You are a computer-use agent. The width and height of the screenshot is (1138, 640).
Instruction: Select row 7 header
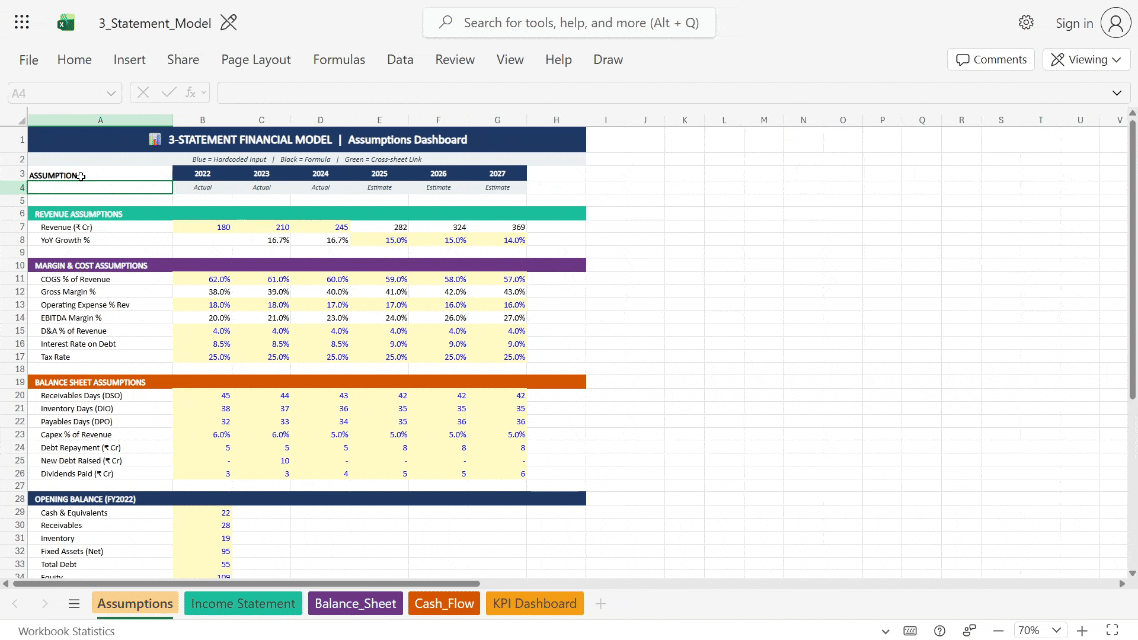click(x=14, y=227)
